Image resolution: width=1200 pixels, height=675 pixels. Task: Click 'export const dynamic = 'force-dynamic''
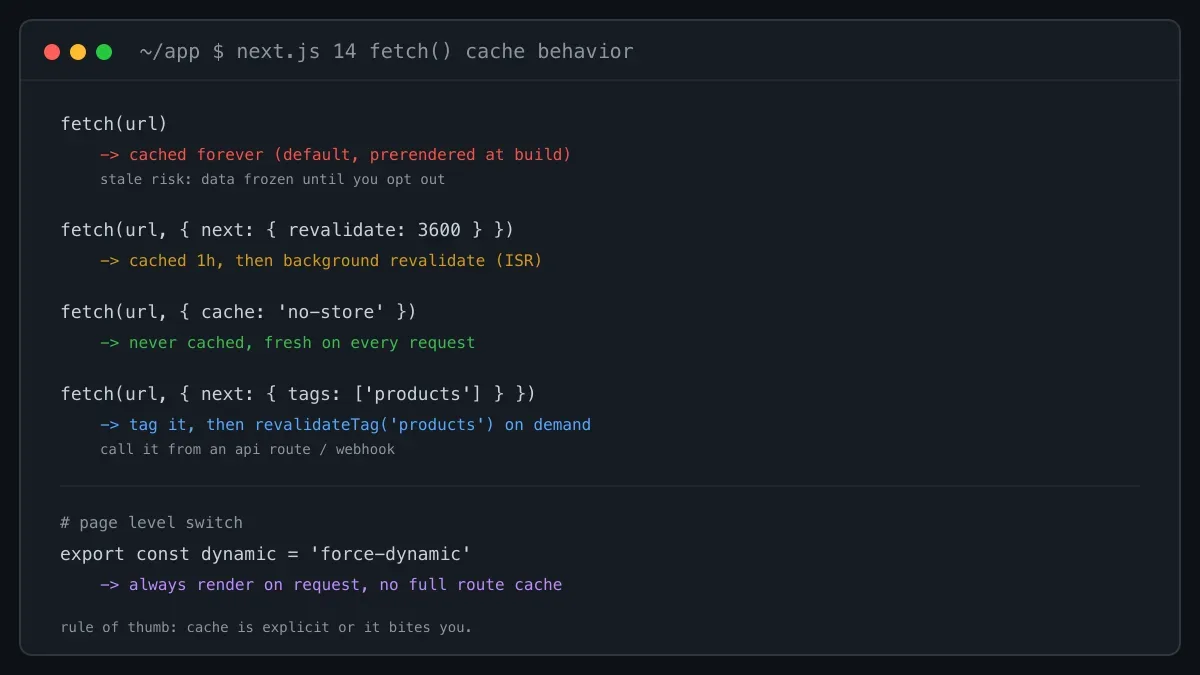[x=265, y=554]
